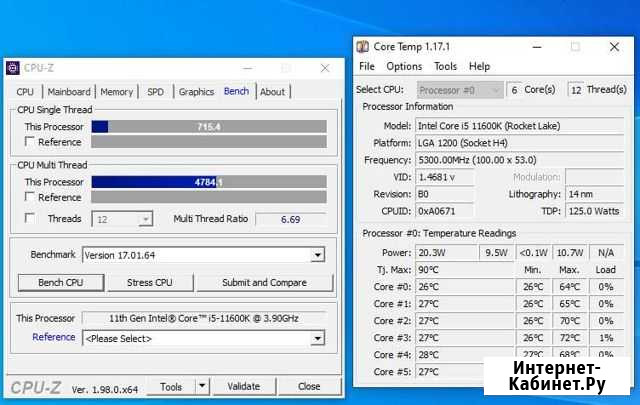Open the SPD tab
Screen dimensions: 640x405
click(x=156, y=92)
